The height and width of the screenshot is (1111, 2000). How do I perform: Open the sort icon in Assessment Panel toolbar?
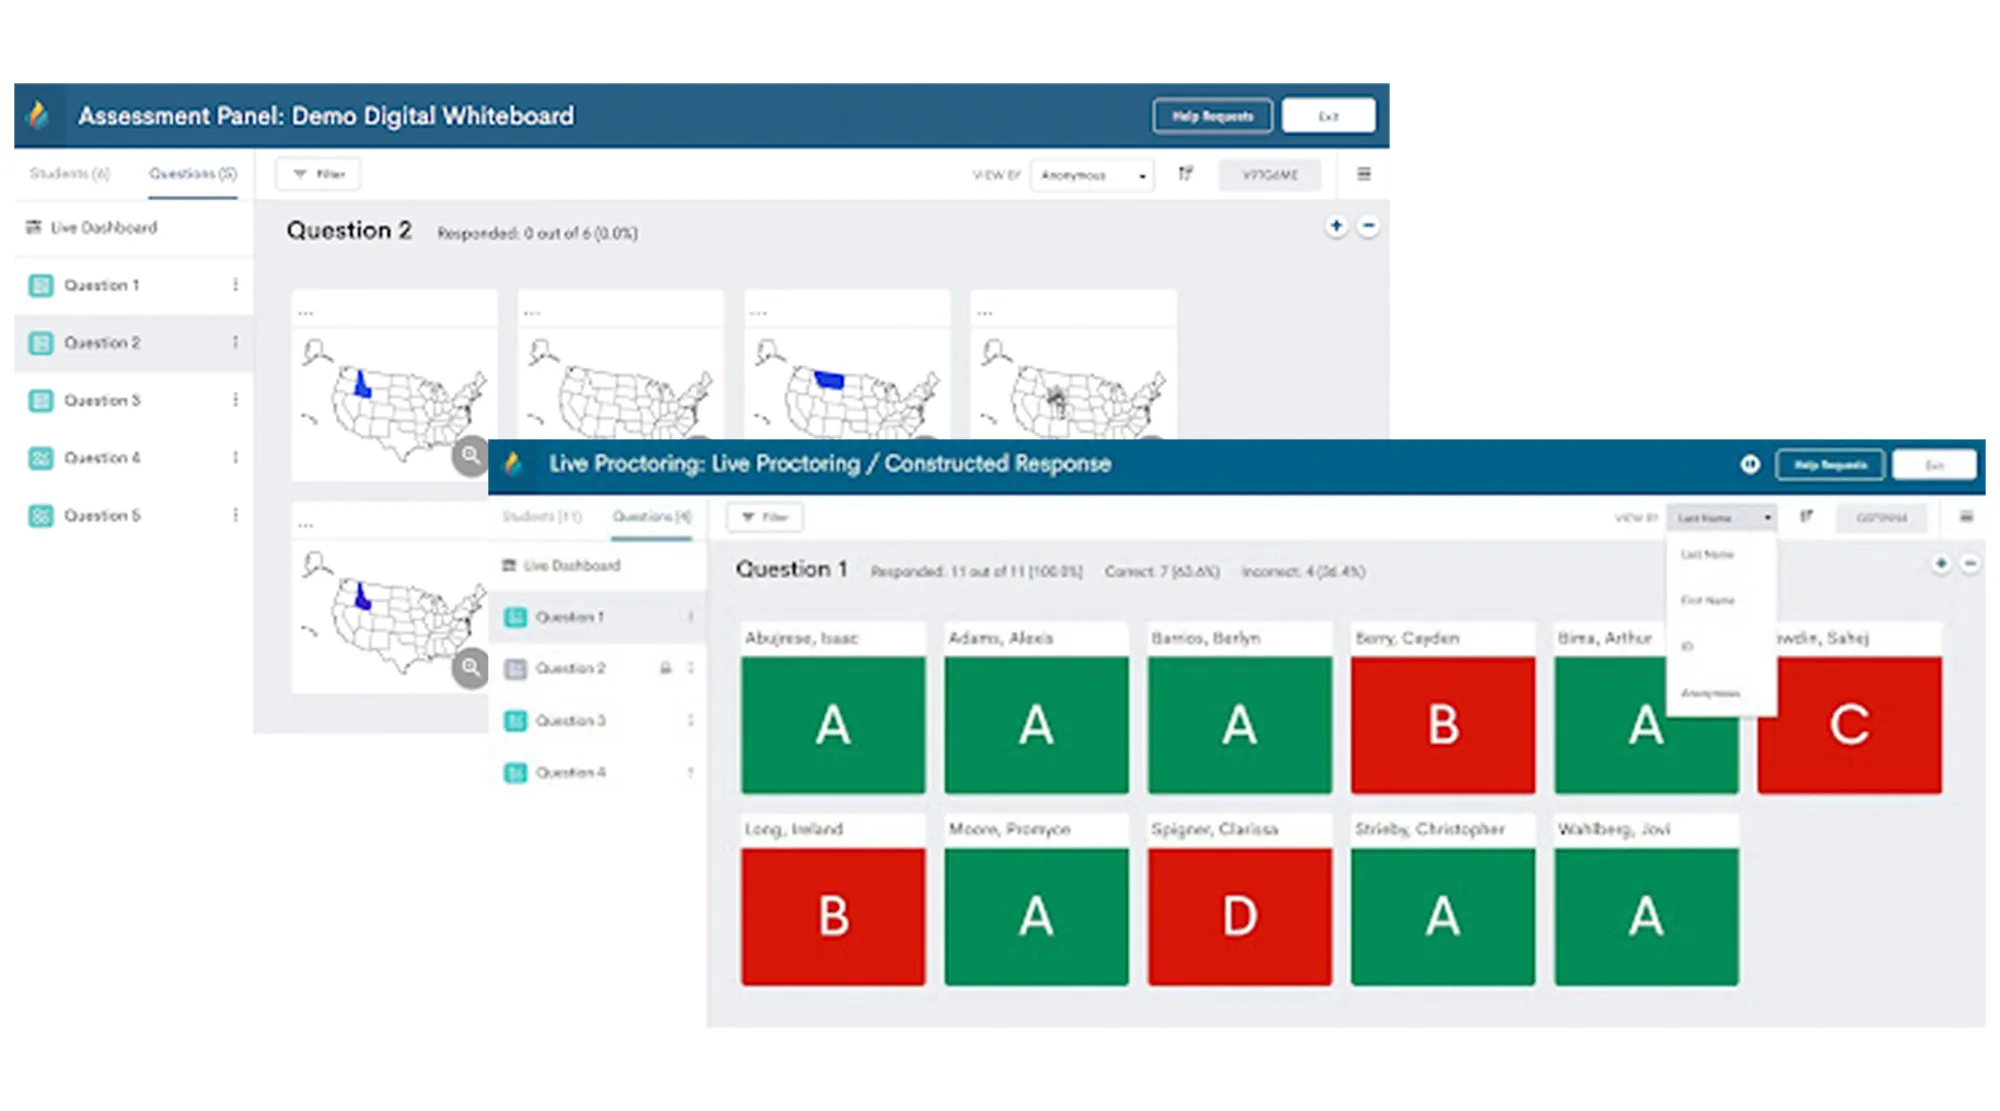[1186, 174]
